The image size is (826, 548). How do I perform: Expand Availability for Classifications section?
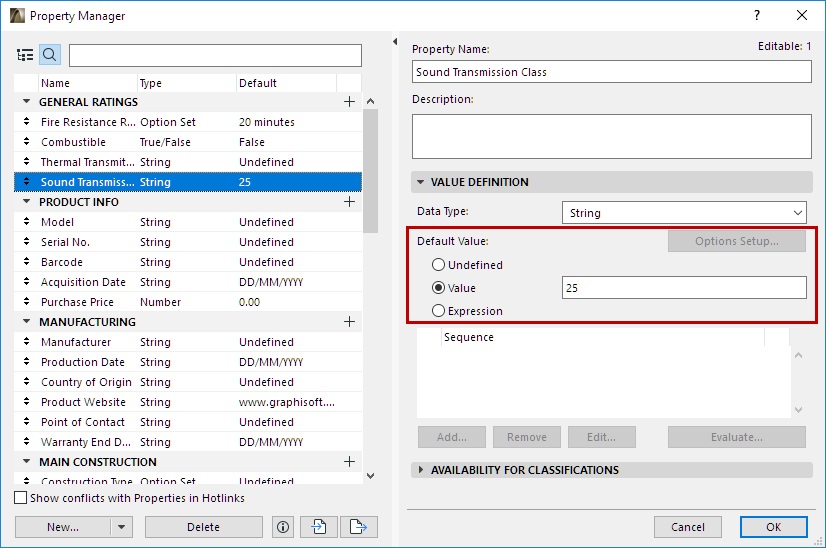(x=421, y=470)
